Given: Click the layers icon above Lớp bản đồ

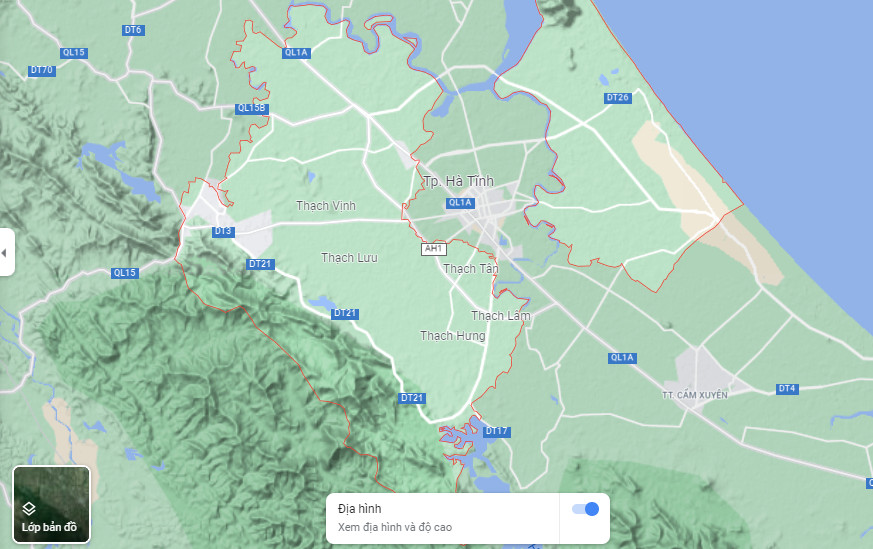Looking at the screenshot, I should click(29, 508).
